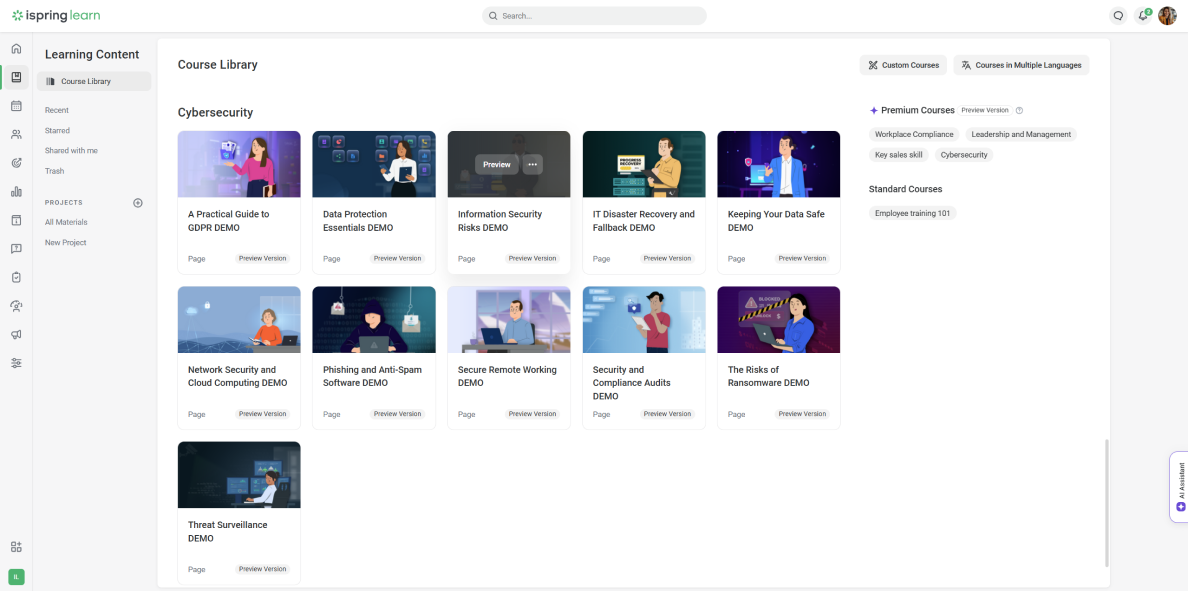Open Courses in Multiple Languages
Image resolution: width=1188 pixels, height=591 pixels.
[1021, 65]
